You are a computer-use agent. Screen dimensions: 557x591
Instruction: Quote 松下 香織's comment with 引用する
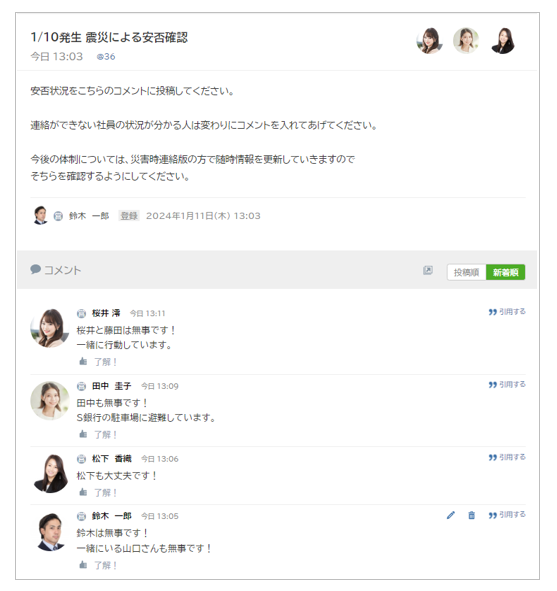pyautogui.click(x=507, y=457)
